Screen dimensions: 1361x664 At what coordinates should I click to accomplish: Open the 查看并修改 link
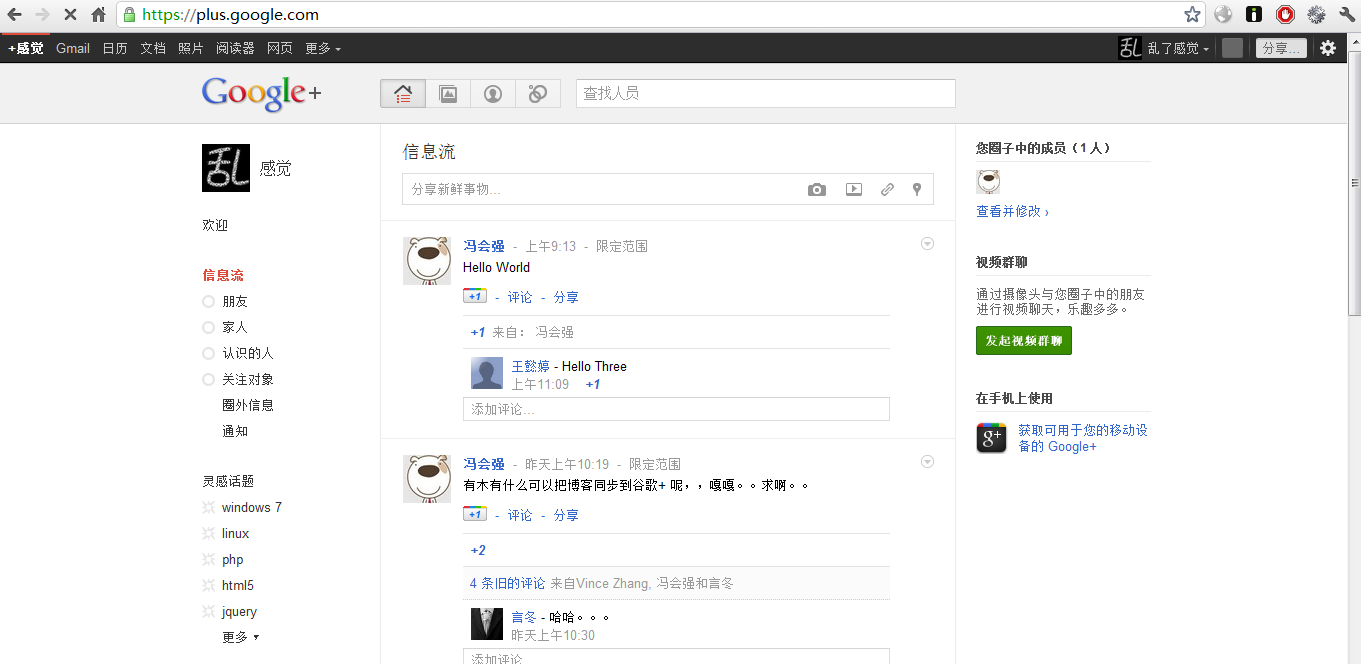coord(1012,211)
